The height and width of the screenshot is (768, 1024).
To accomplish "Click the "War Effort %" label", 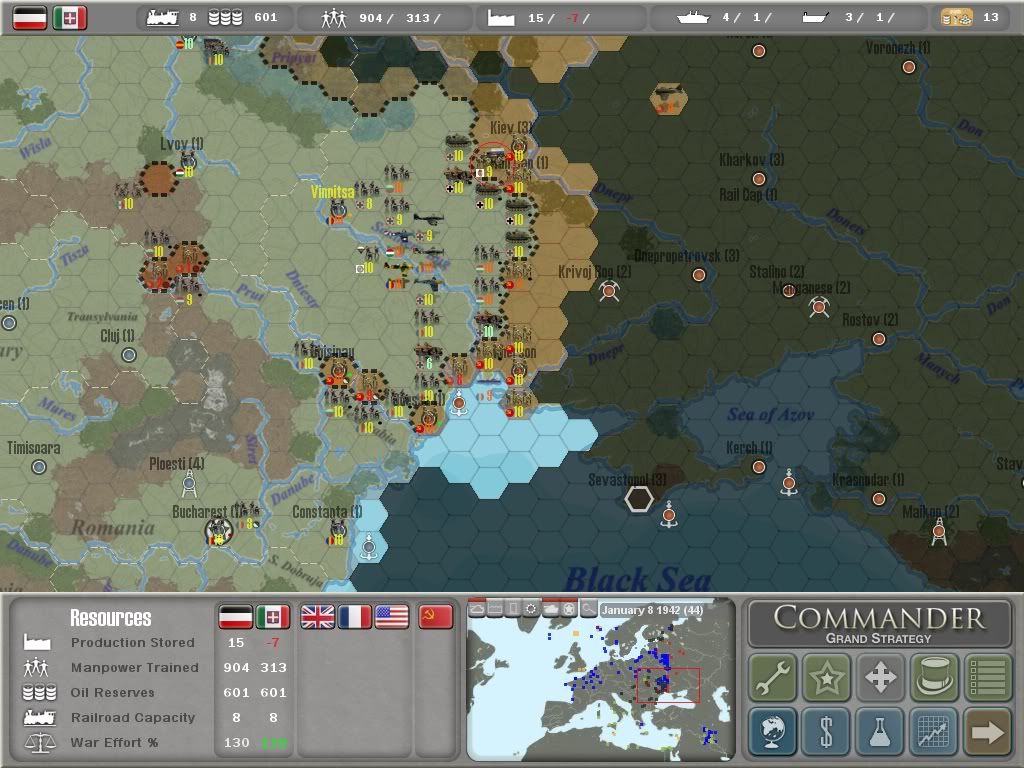I will point(114,743).
